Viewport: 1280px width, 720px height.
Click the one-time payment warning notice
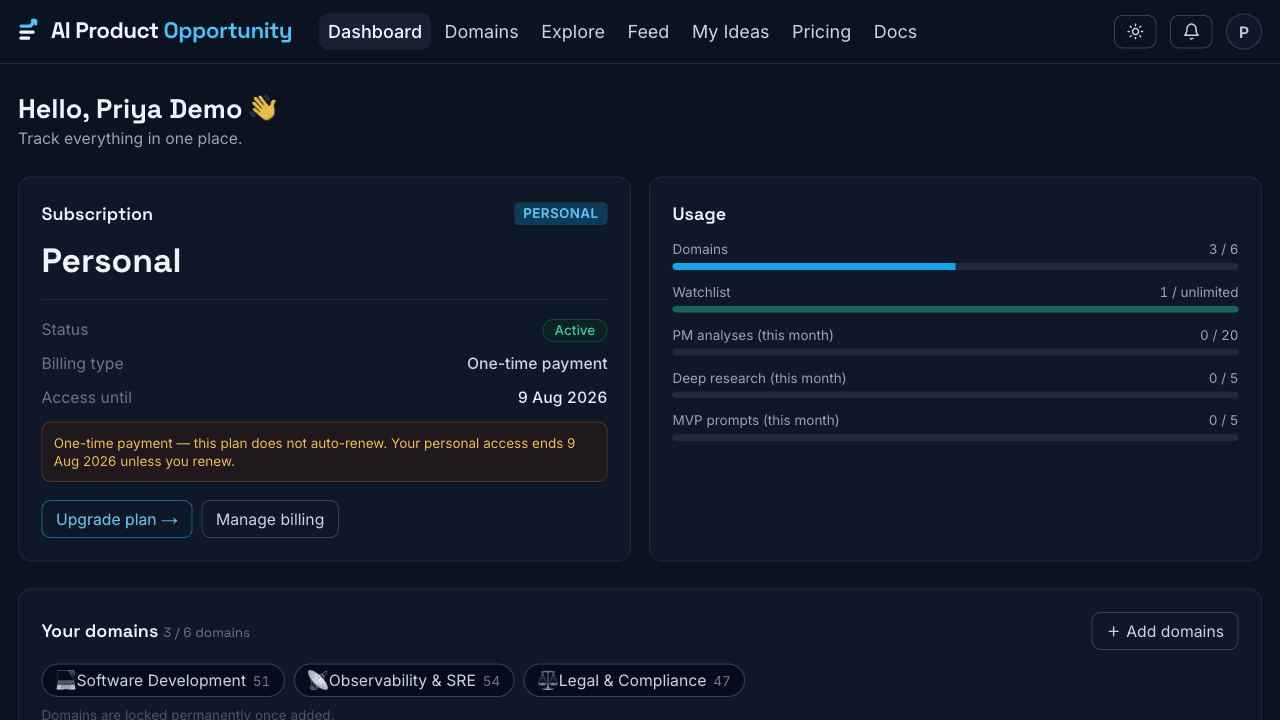pos(324,452)
